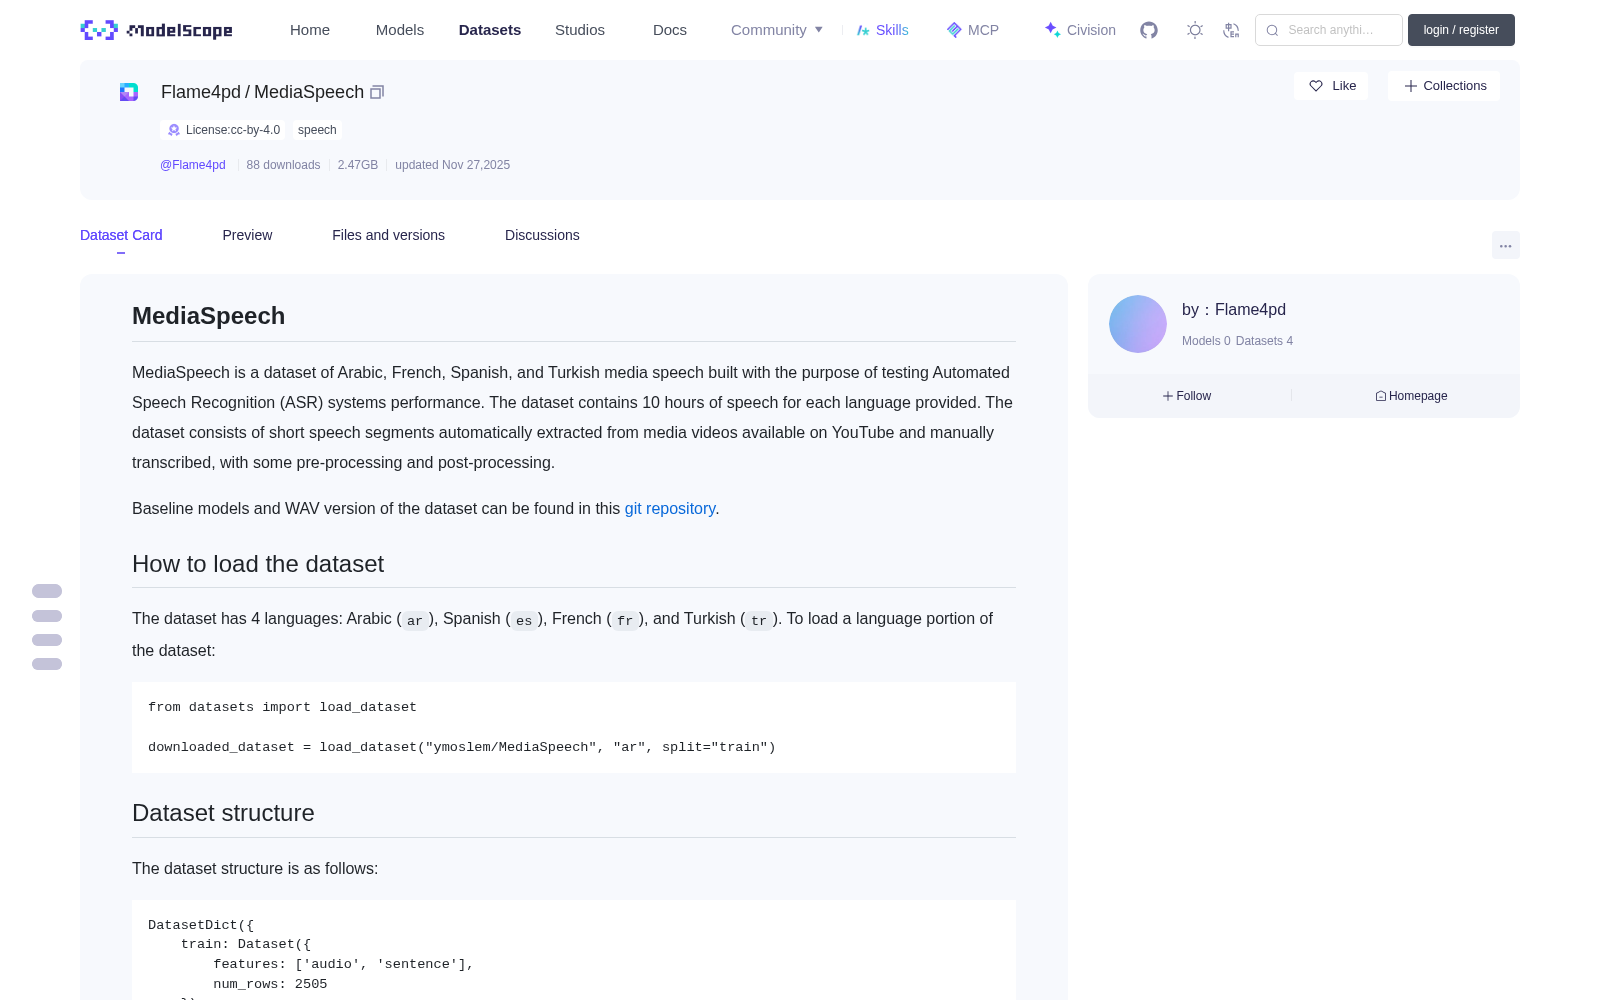Click the 'by：Flame4pd' author name
The image size is (1600, 1000).
pos(1234,310)
